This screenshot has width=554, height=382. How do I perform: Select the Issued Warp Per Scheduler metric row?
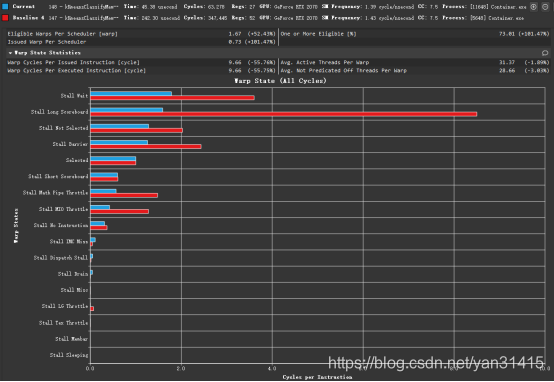coord(141,42)
